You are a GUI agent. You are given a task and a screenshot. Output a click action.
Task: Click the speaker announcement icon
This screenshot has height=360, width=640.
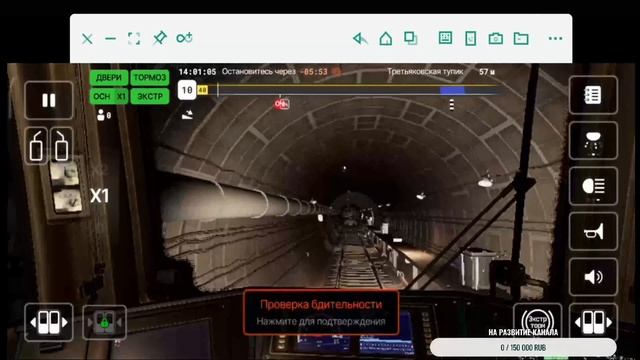593,277
